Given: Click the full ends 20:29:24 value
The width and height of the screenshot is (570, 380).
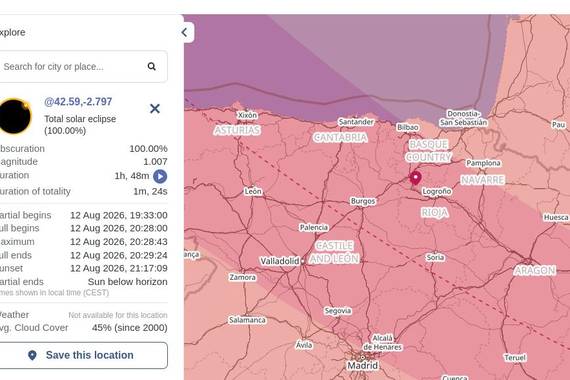Looking at the screenshot, I should point(119,255).
